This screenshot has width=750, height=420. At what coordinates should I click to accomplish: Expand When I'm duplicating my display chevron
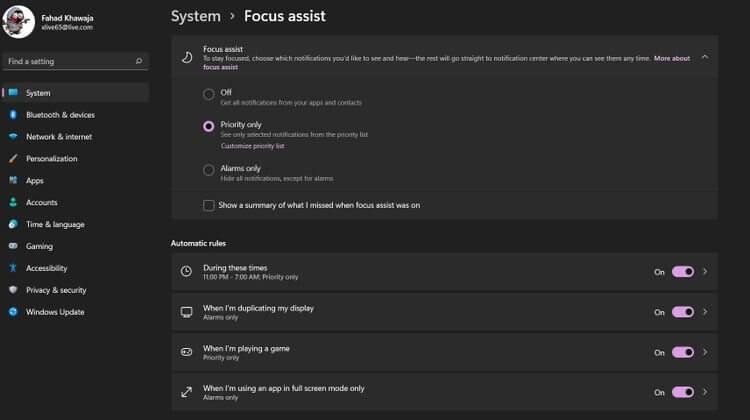(705, 312)
